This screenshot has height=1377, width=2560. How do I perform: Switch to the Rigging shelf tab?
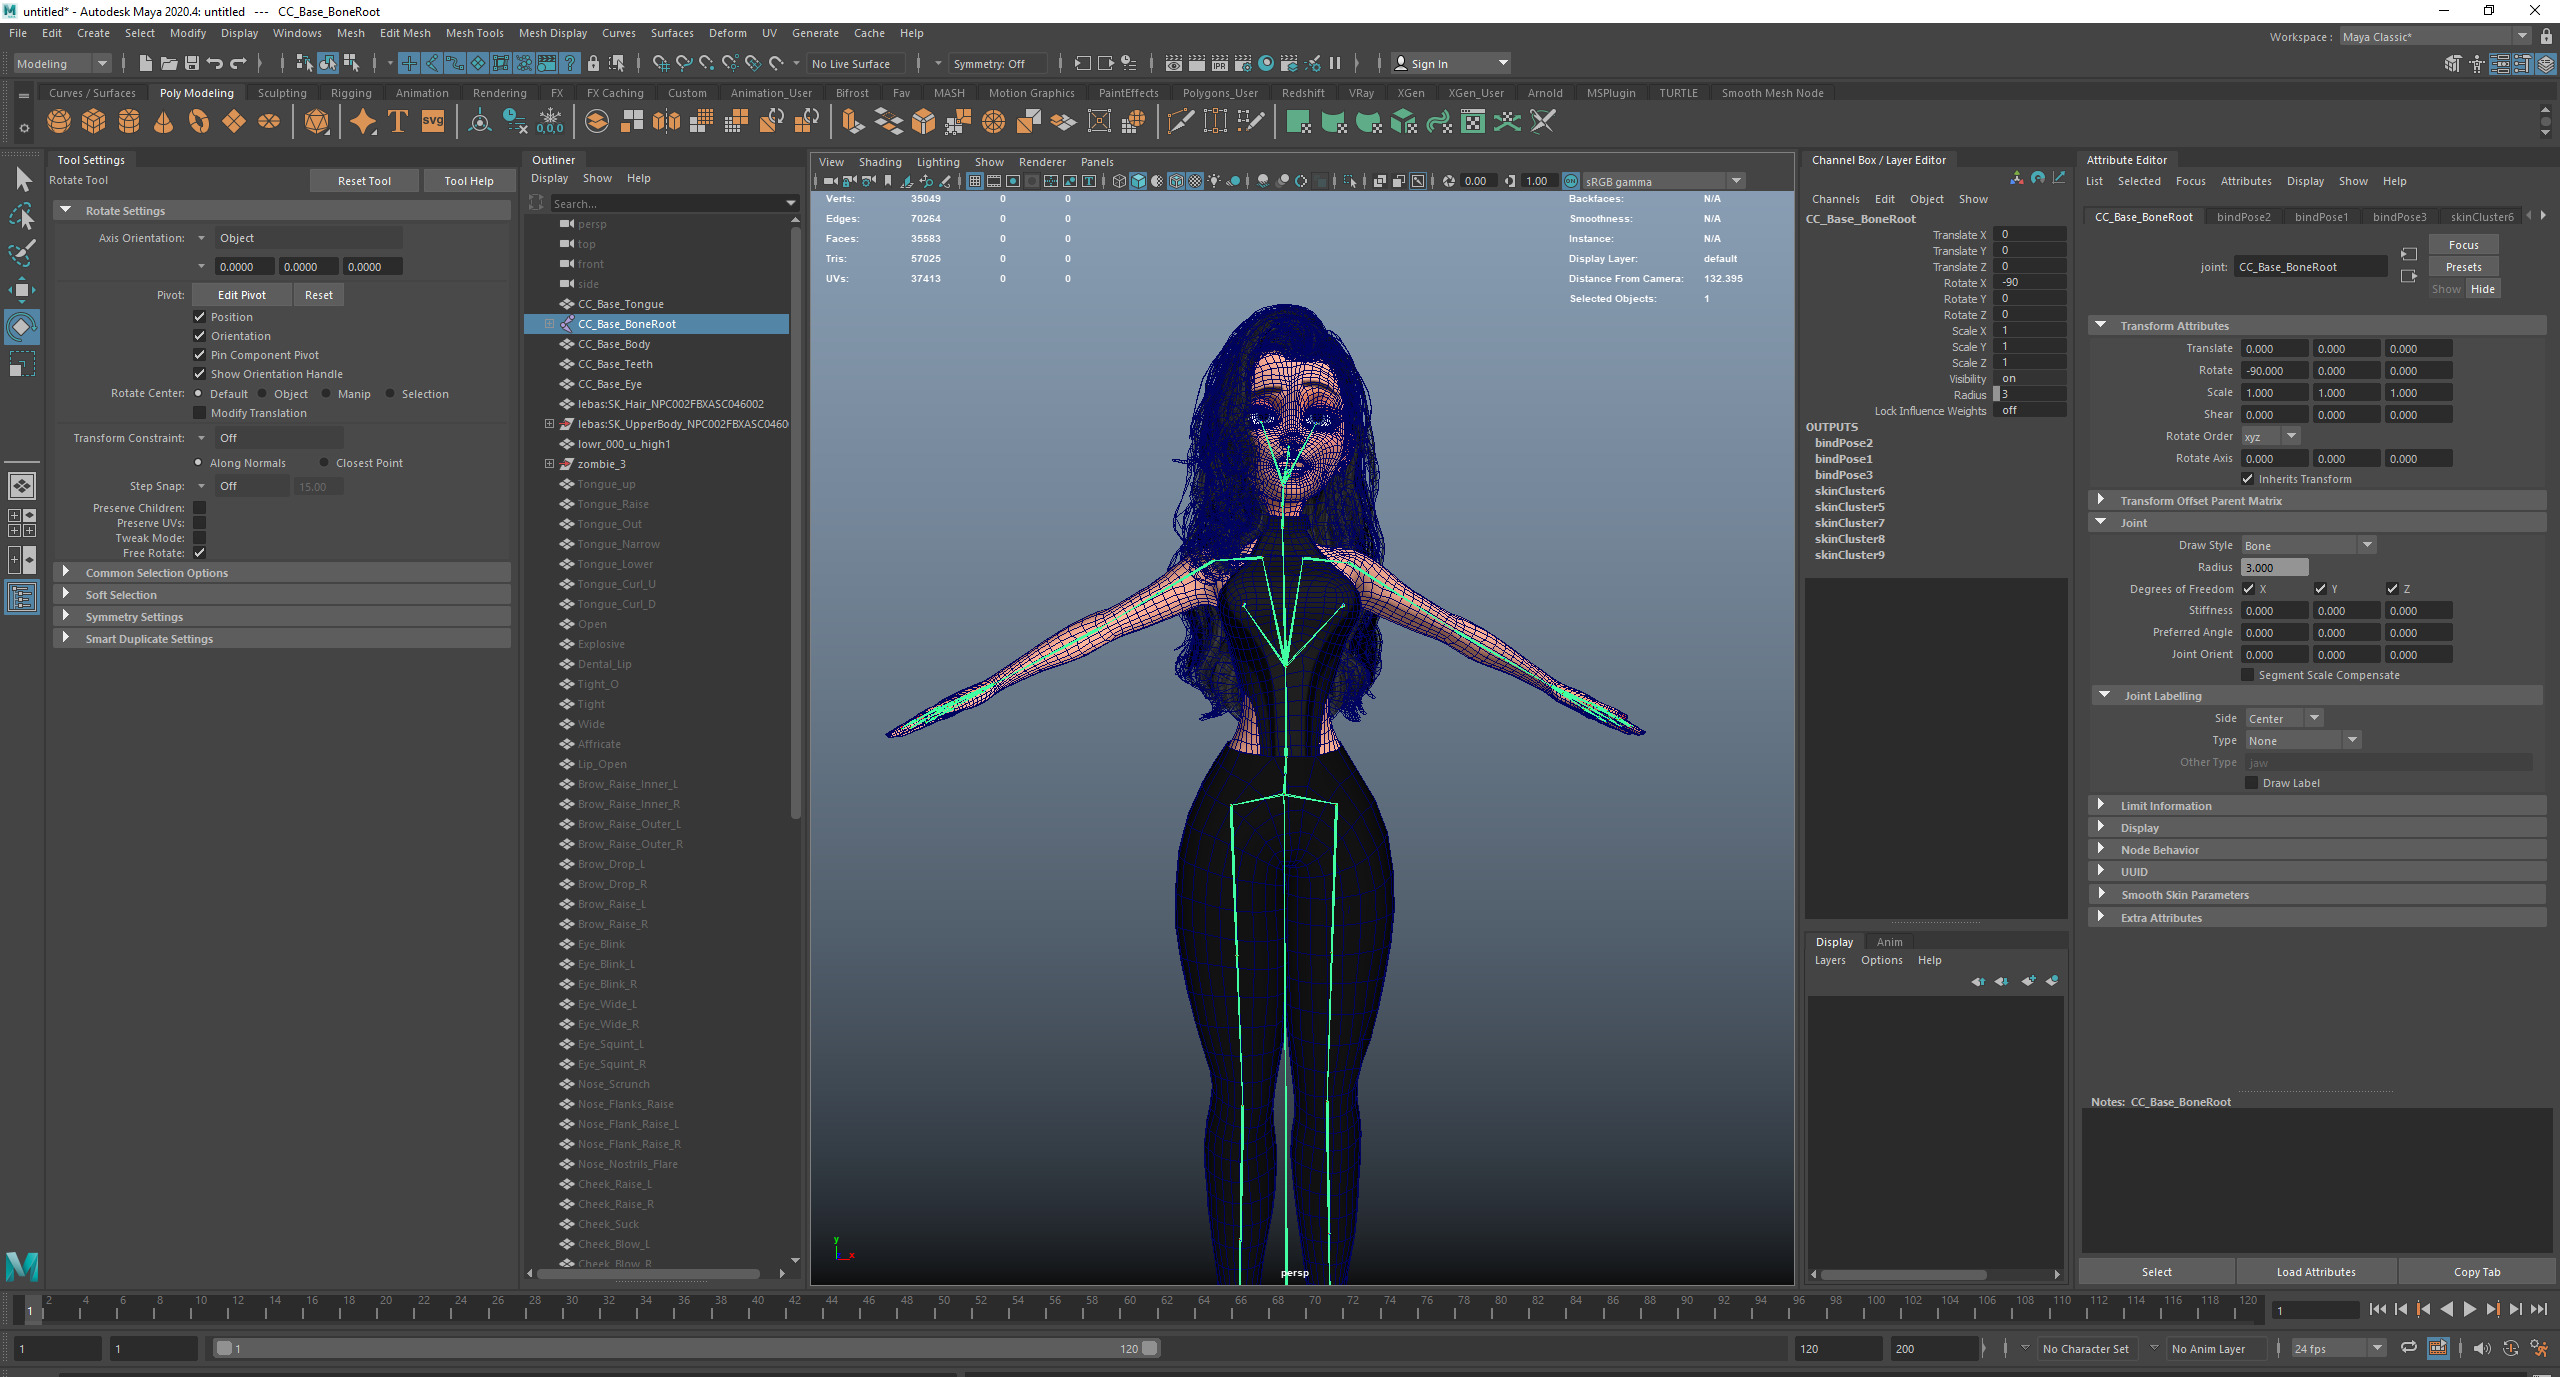[350, 93]
